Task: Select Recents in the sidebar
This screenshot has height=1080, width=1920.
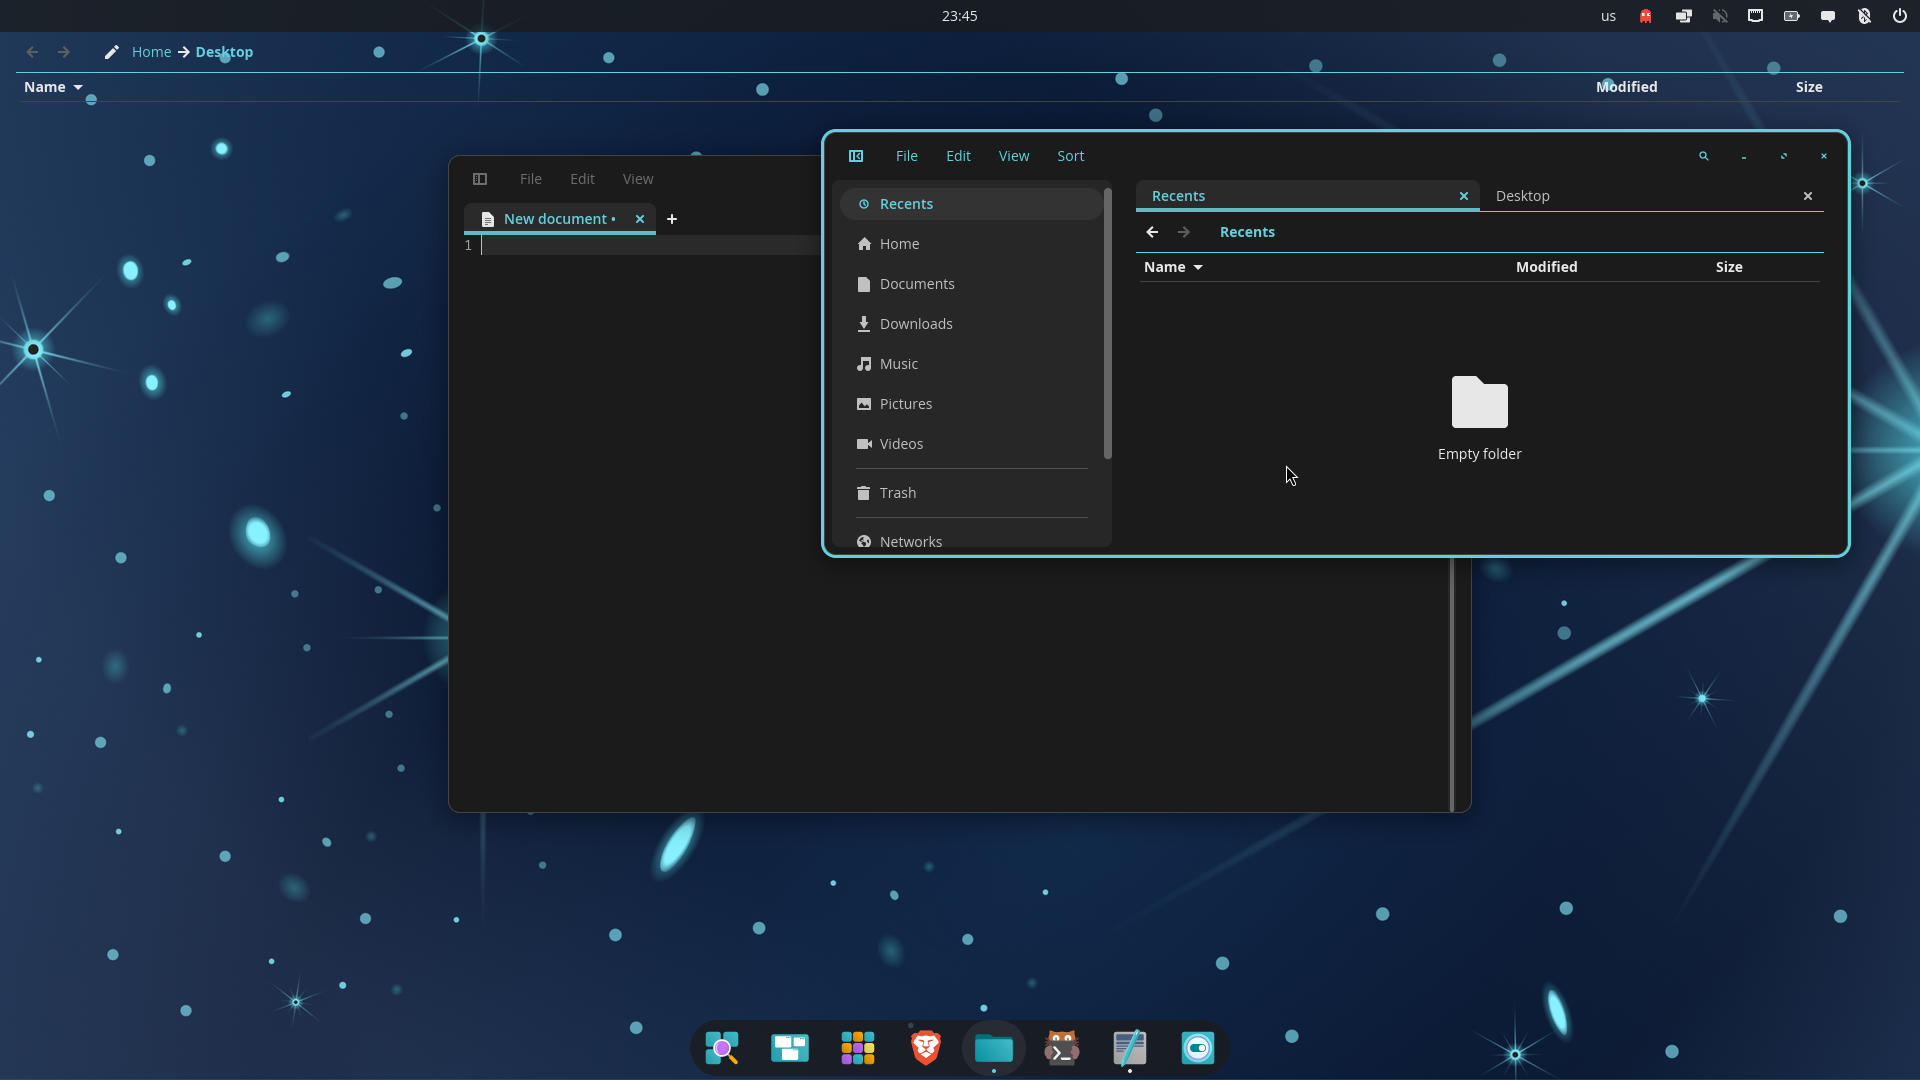Action: pos(971,204)
